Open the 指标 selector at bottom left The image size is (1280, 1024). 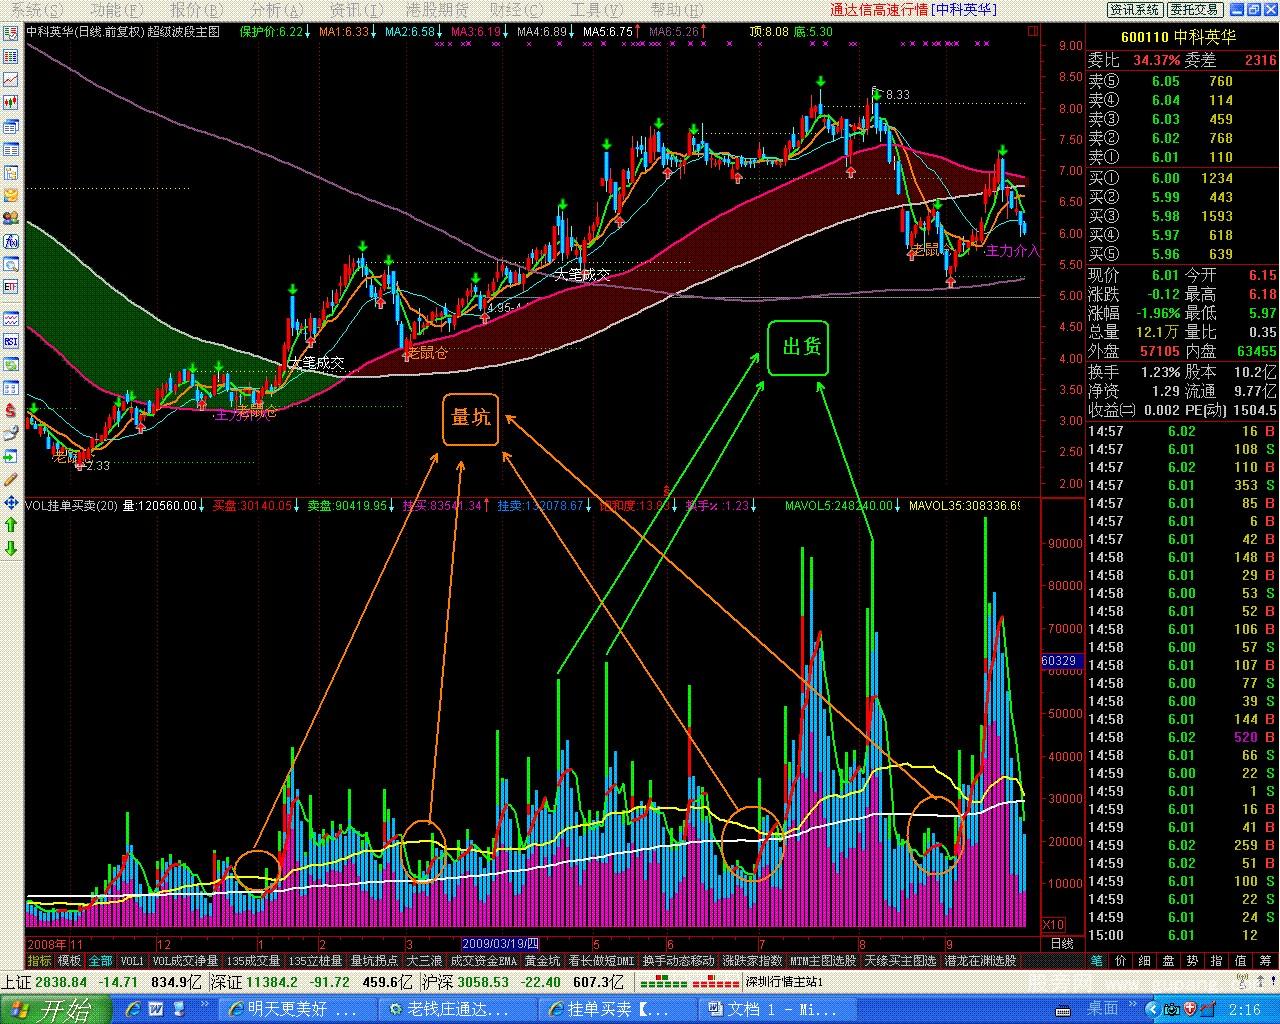(39, 961)
